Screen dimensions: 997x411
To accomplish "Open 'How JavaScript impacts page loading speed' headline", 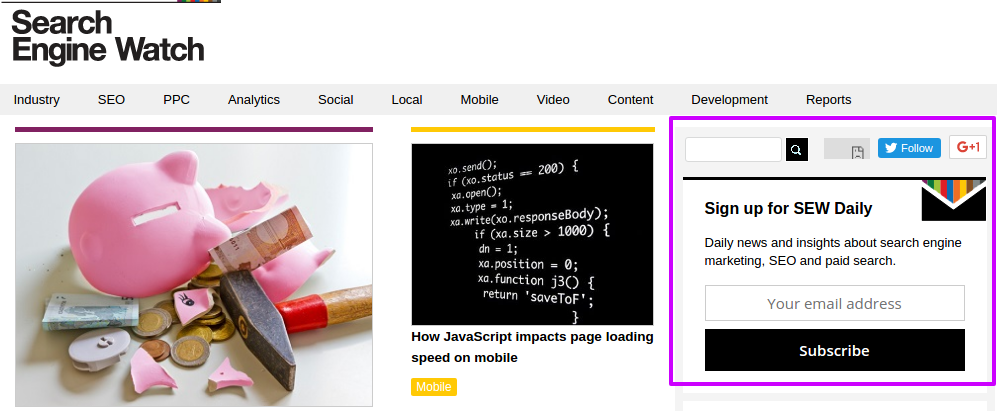I will click(532, 347).
